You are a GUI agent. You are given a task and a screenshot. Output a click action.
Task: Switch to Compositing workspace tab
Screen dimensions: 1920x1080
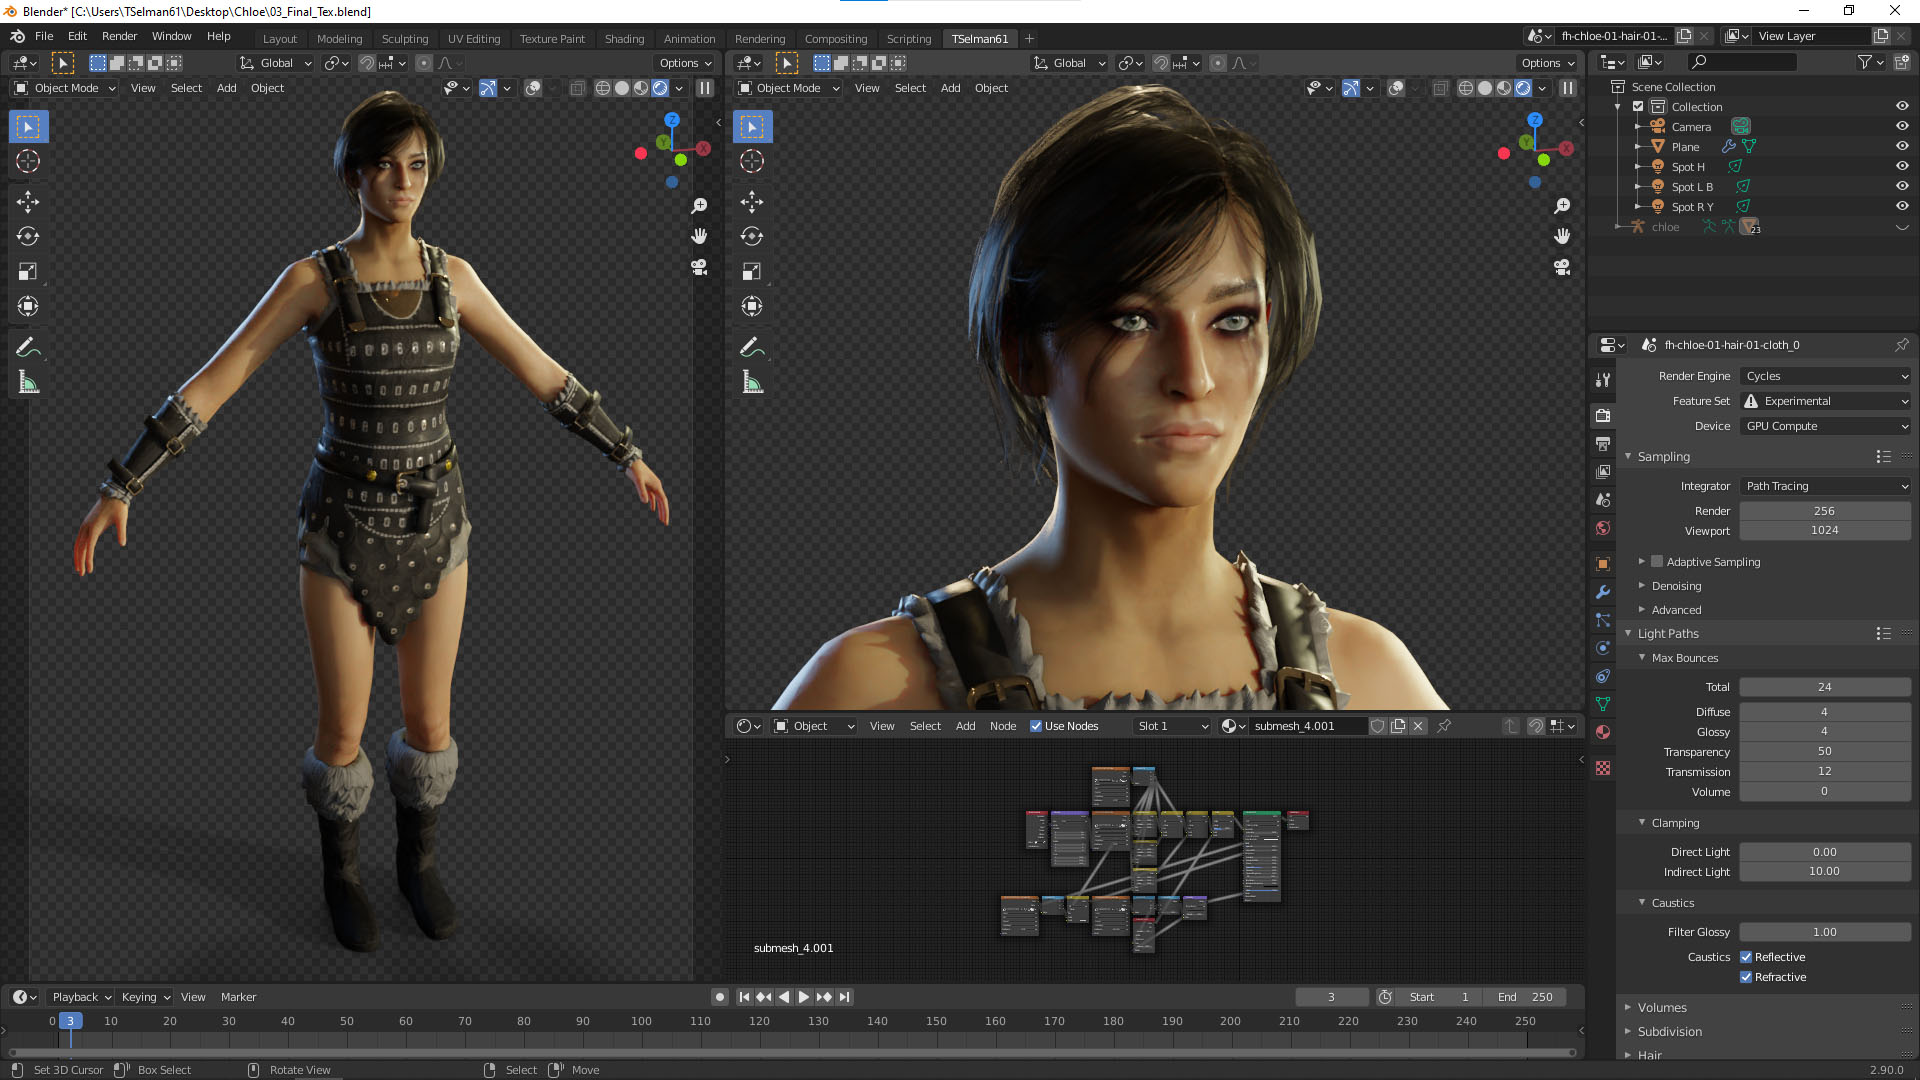pos(836,39)
